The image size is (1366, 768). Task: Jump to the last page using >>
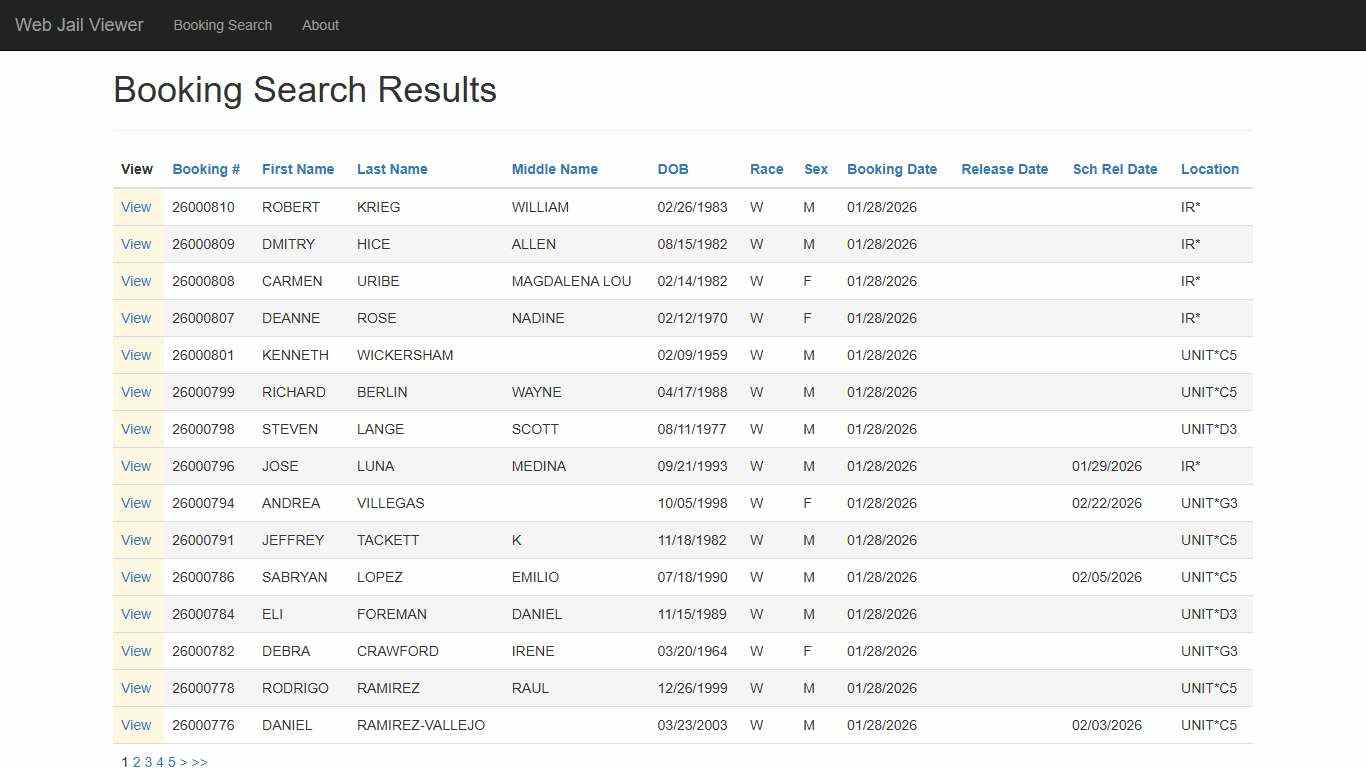[199, 761]
